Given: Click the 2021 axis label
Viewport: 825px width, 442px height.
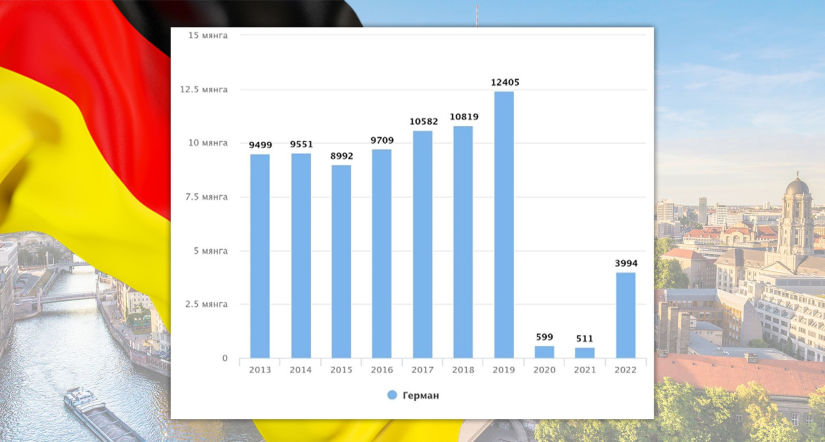Looking at the screenshot, I should click(x=585, y=370).
